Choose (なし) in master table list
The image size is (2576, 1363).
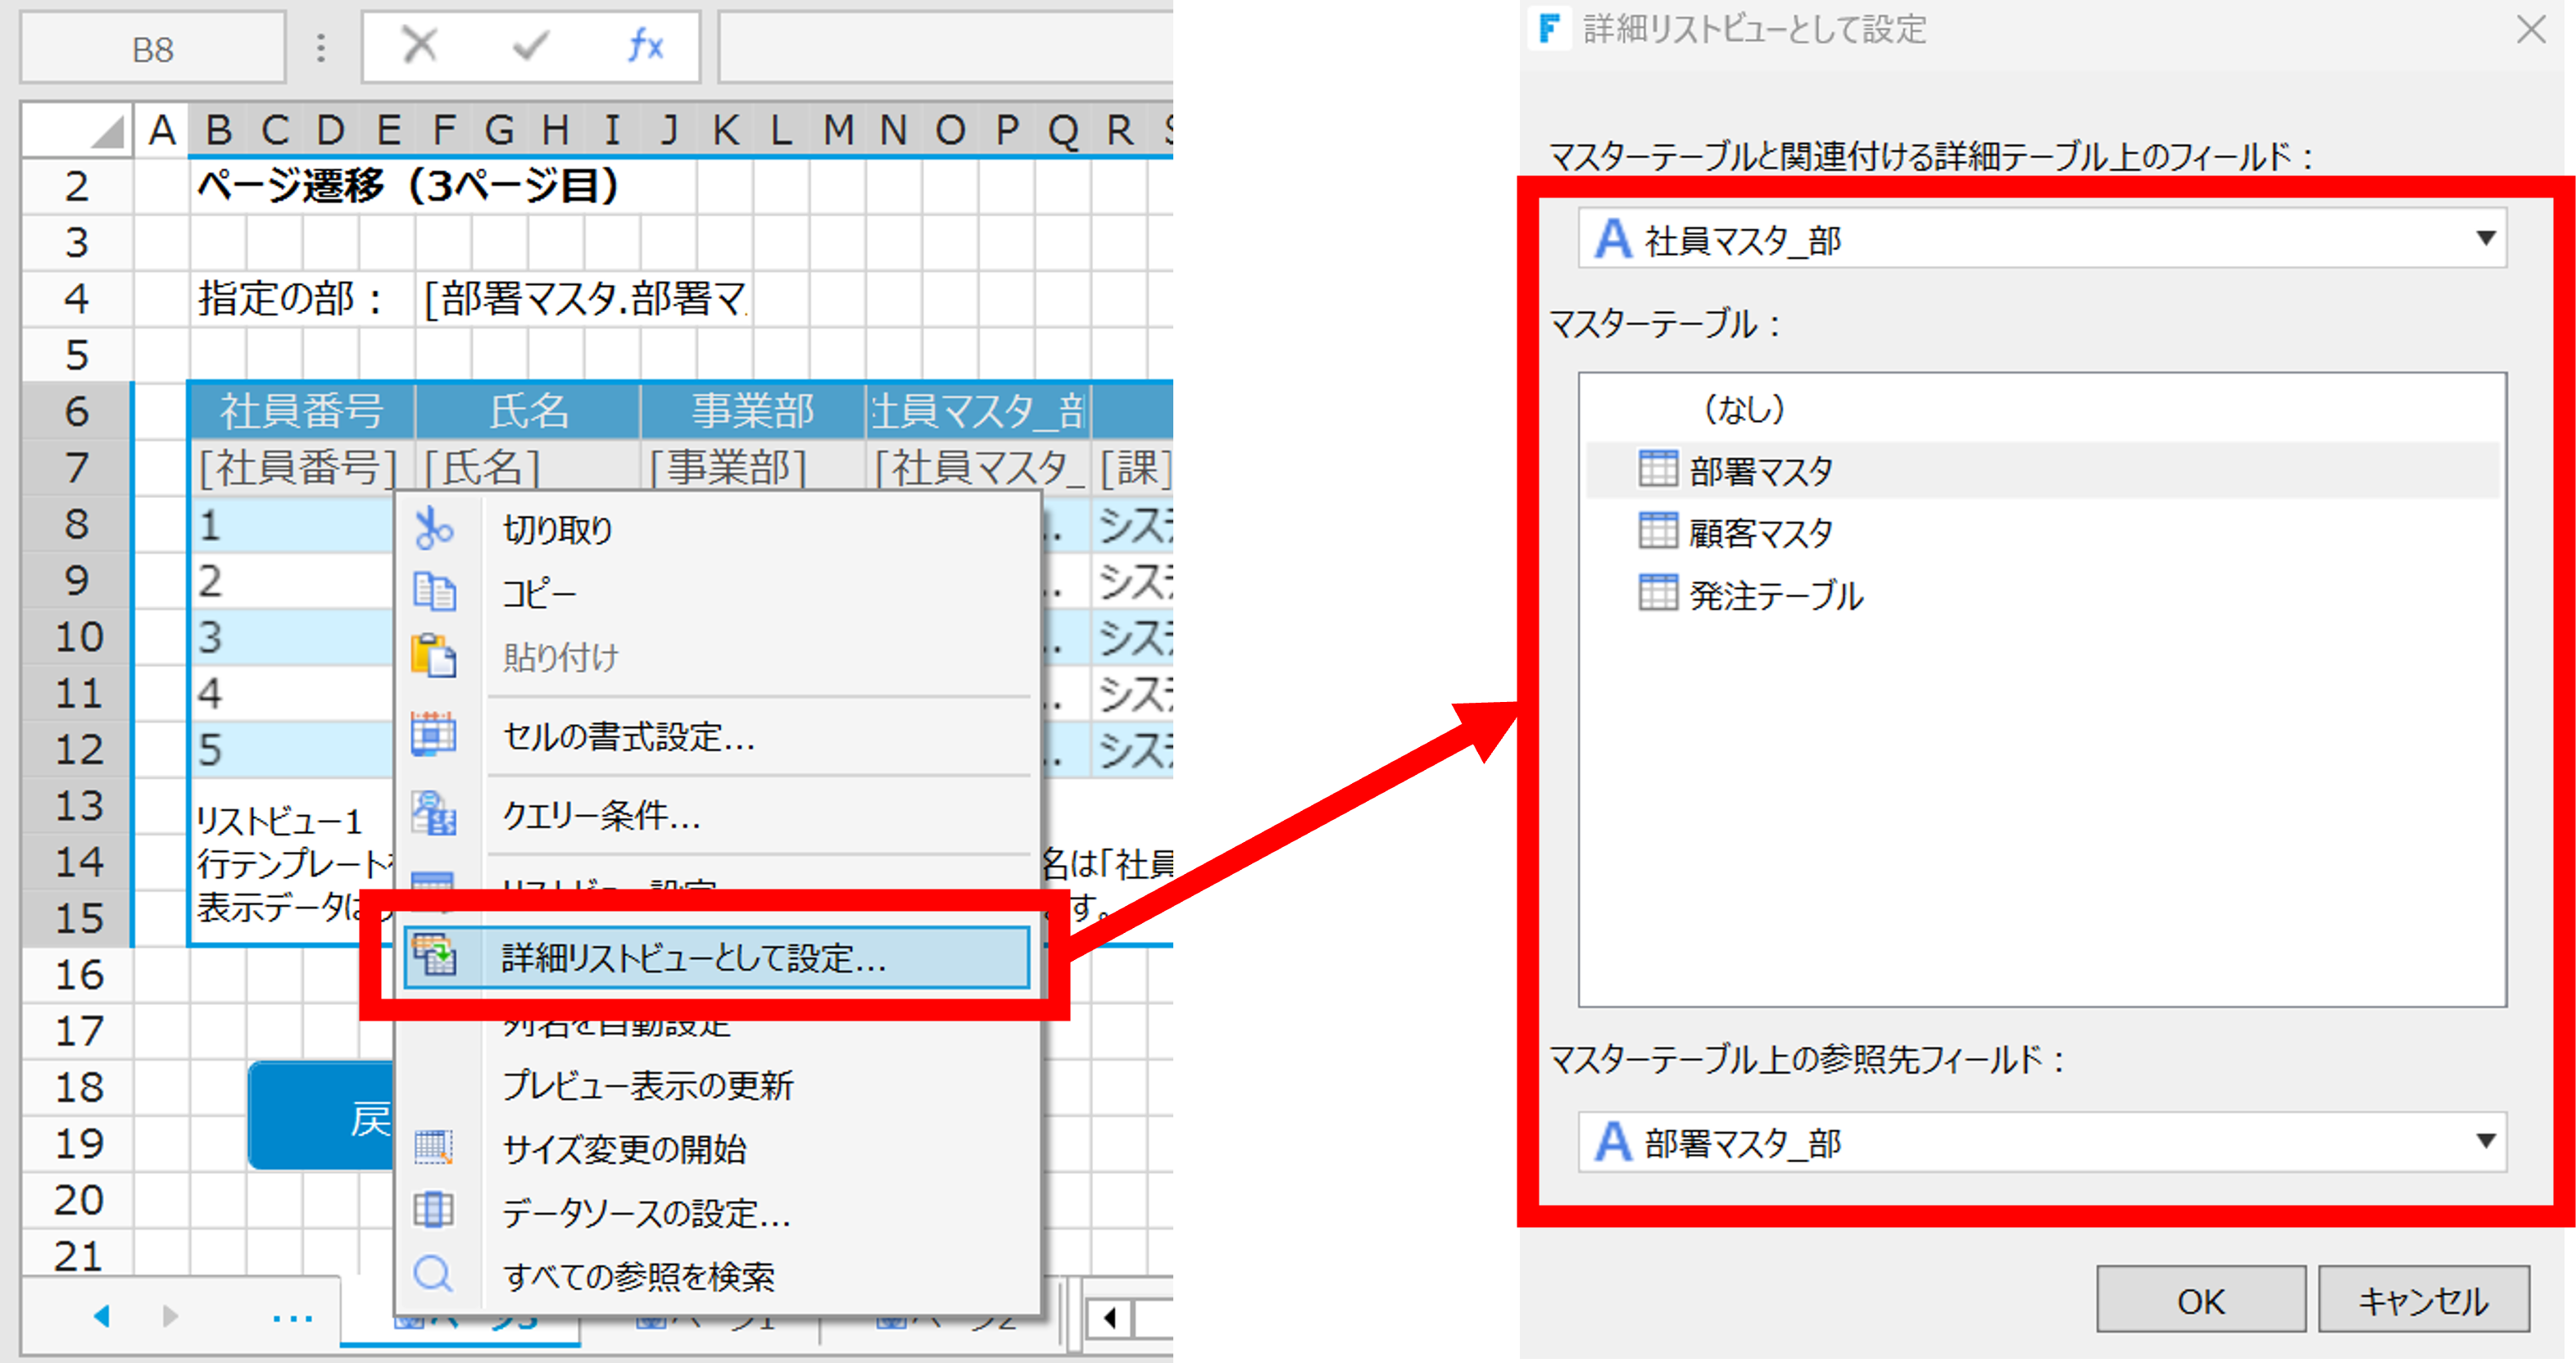click(1743, 408)
